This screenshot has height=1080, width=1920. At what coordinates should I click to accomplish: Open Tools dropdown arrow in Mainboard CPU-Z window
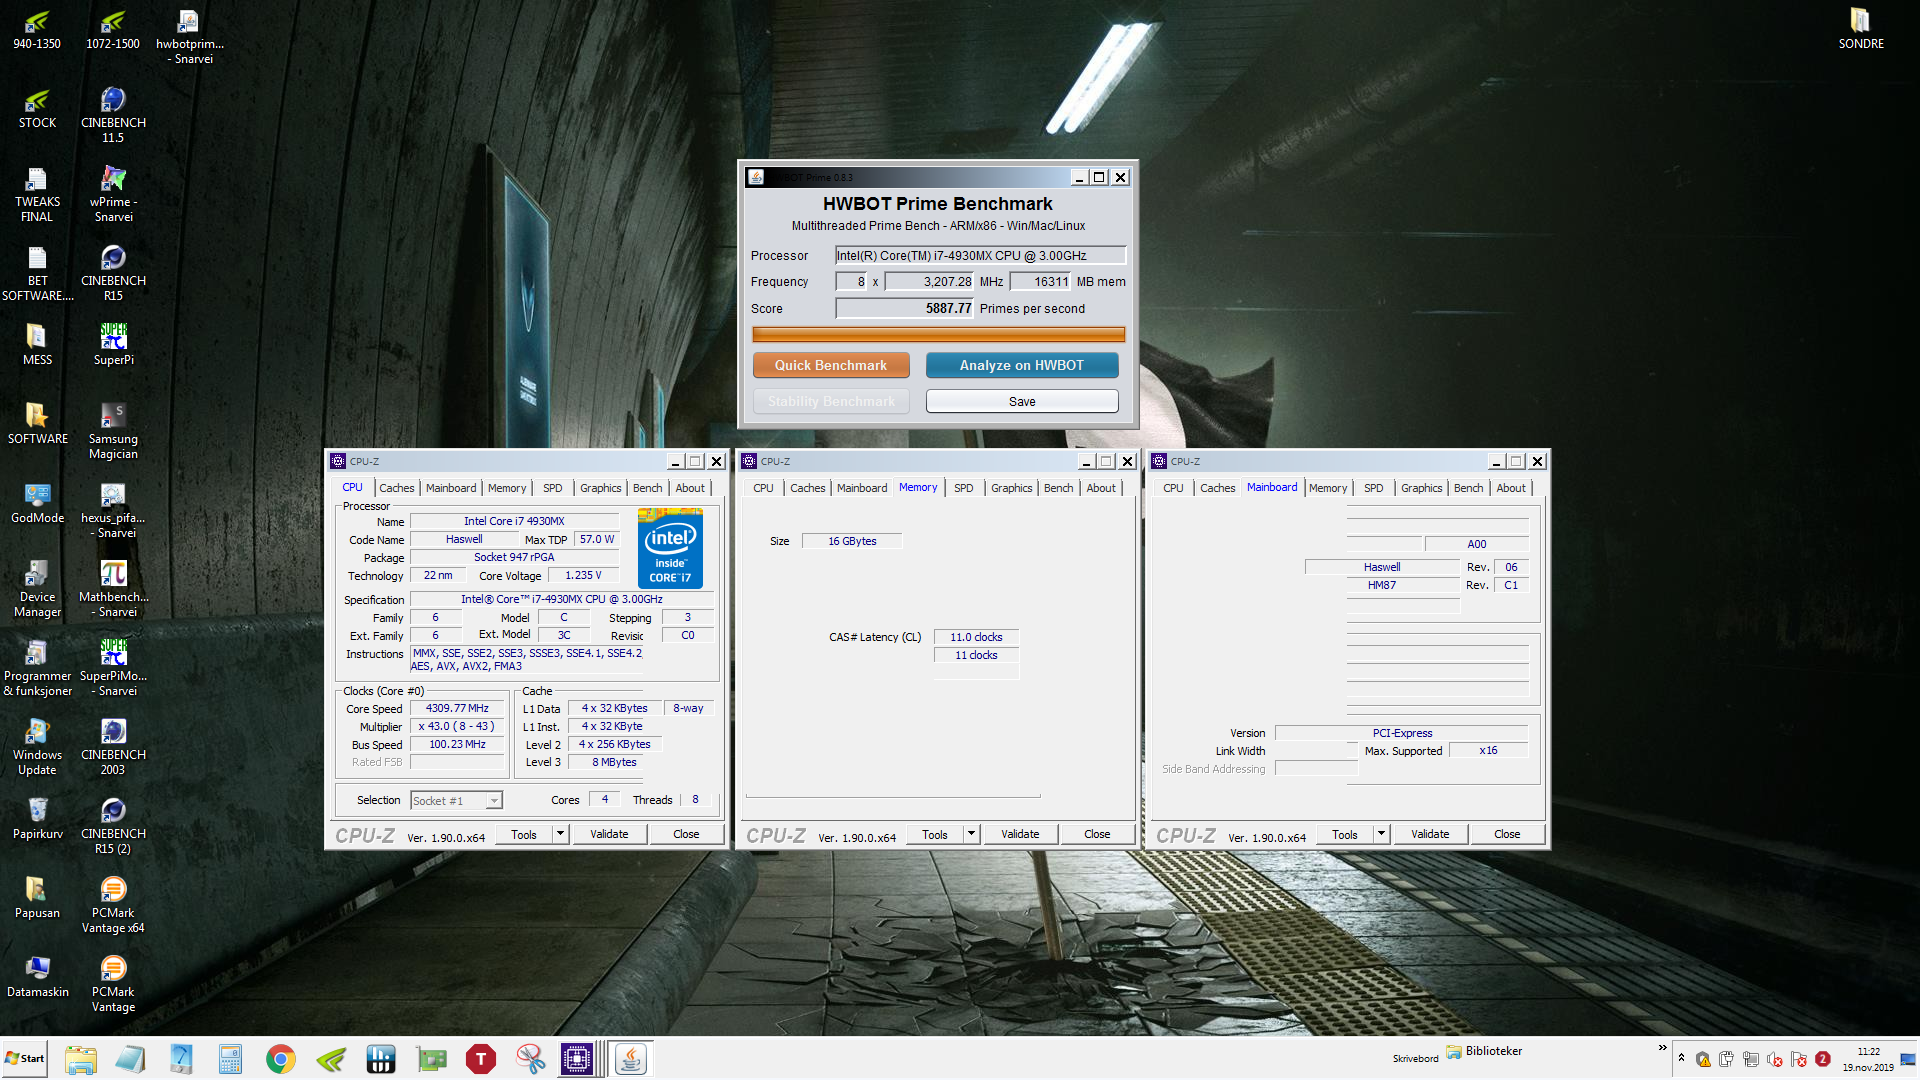[x=1381, y=834]
